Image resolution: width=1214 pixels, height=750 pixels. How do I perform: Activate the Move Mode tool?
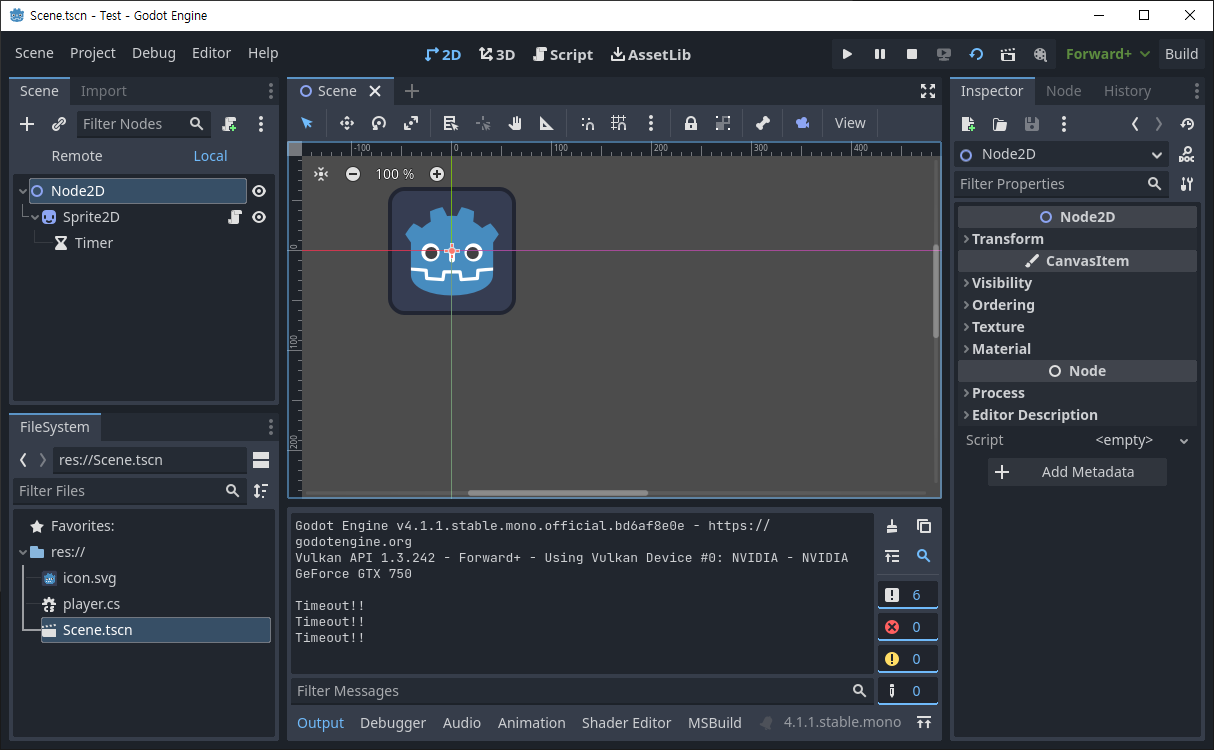coord(347,123)
